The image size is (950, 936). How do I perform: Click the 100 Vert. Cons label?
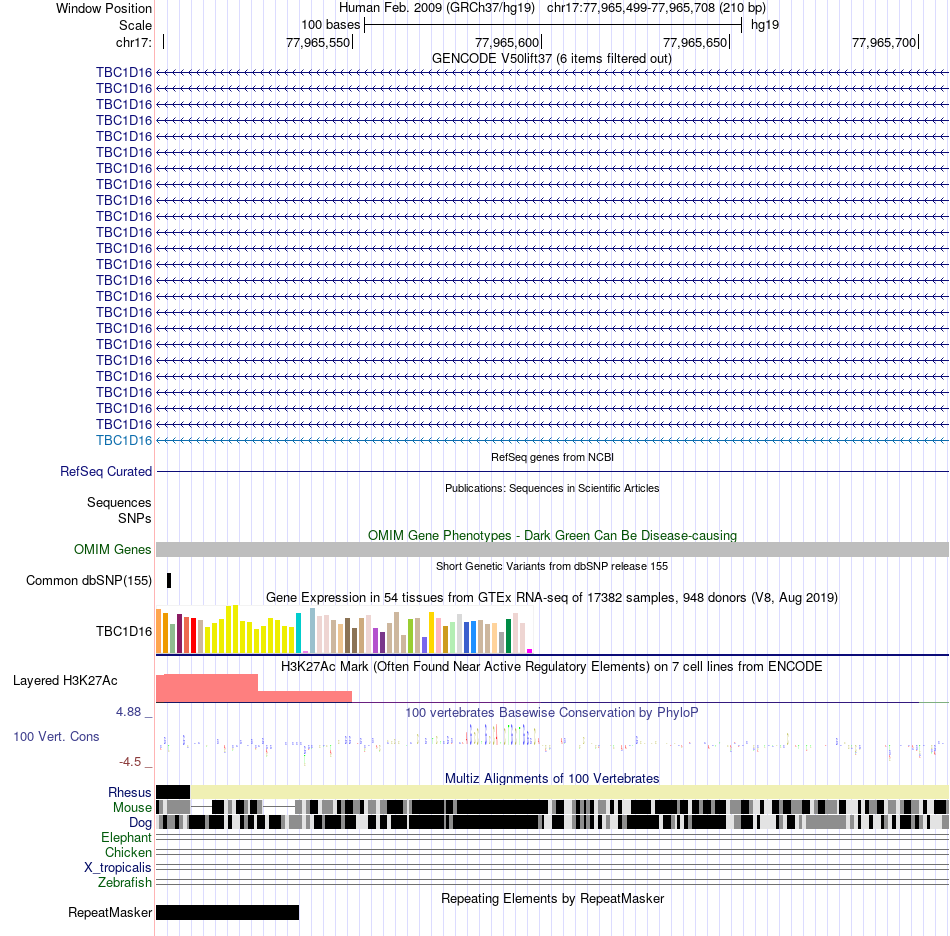pyautogui.click(x=56, y=737)
